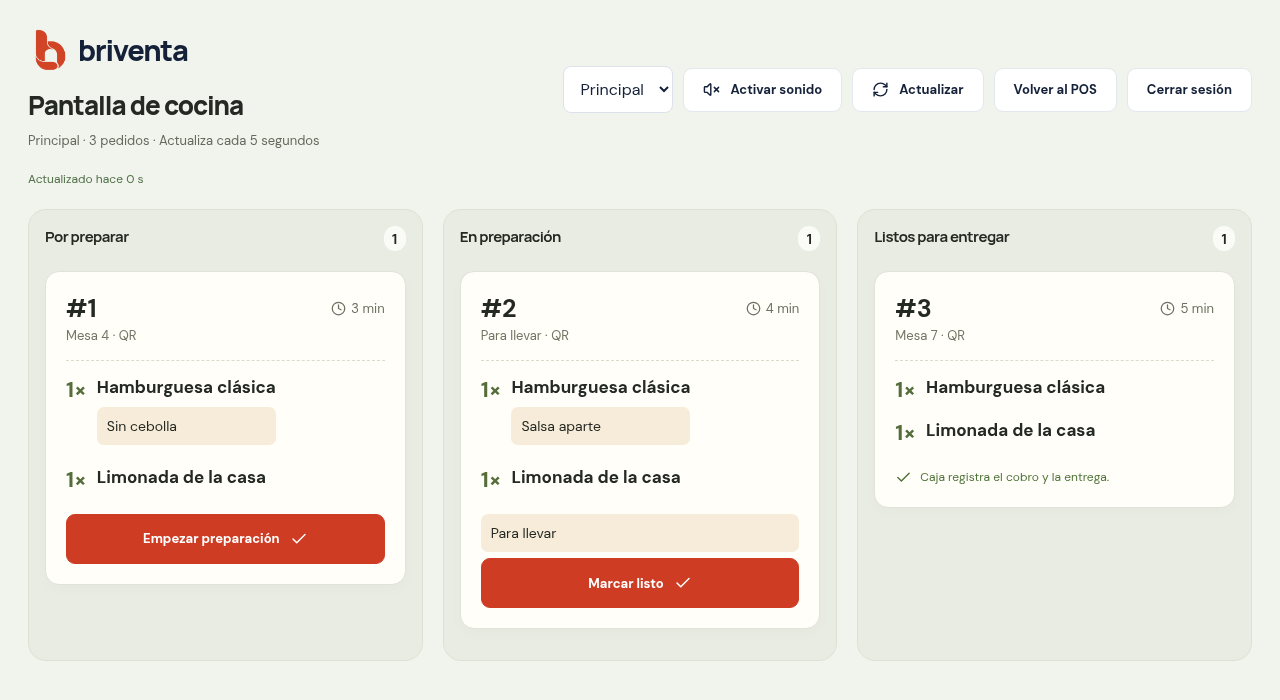Click the checkmark in Empezar preparación button
The image size is (1280, 700).
[x=299, y=539]
